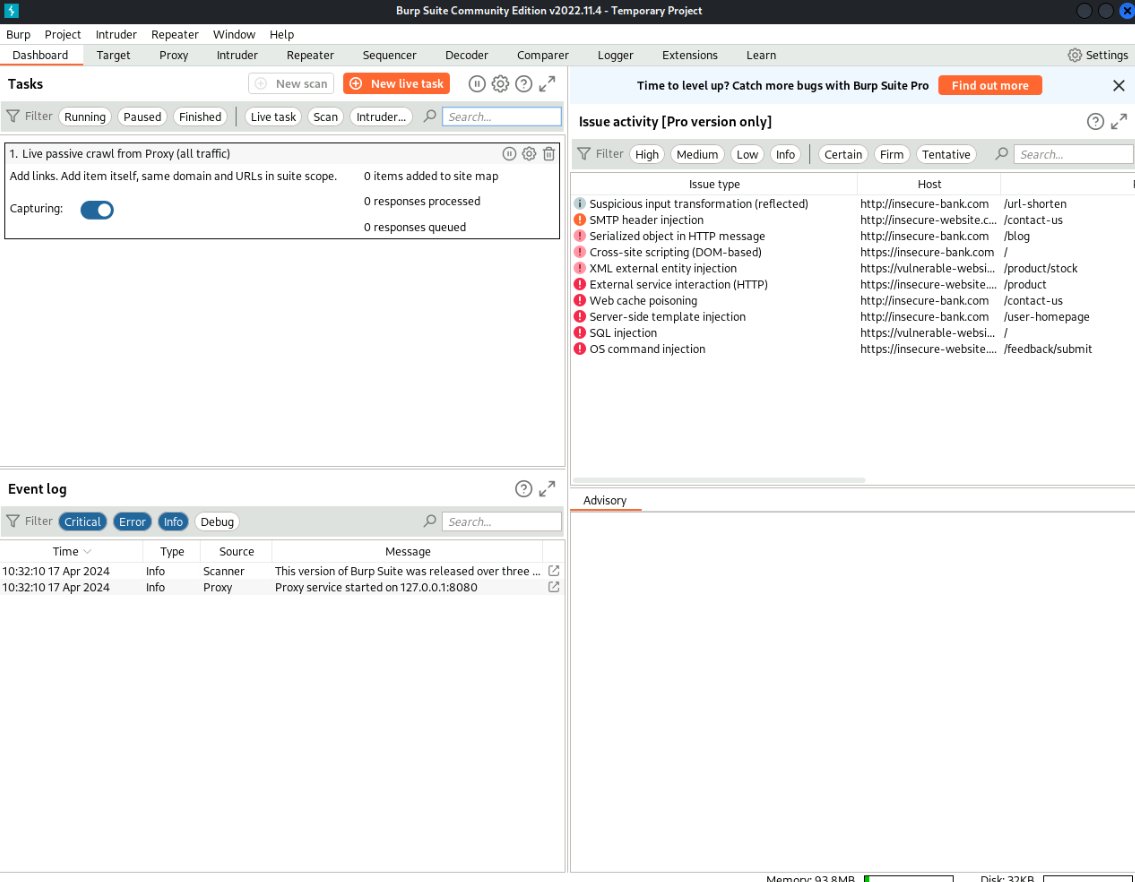Click the Tasks search field

pyautogui.click(x=502, y=117)
